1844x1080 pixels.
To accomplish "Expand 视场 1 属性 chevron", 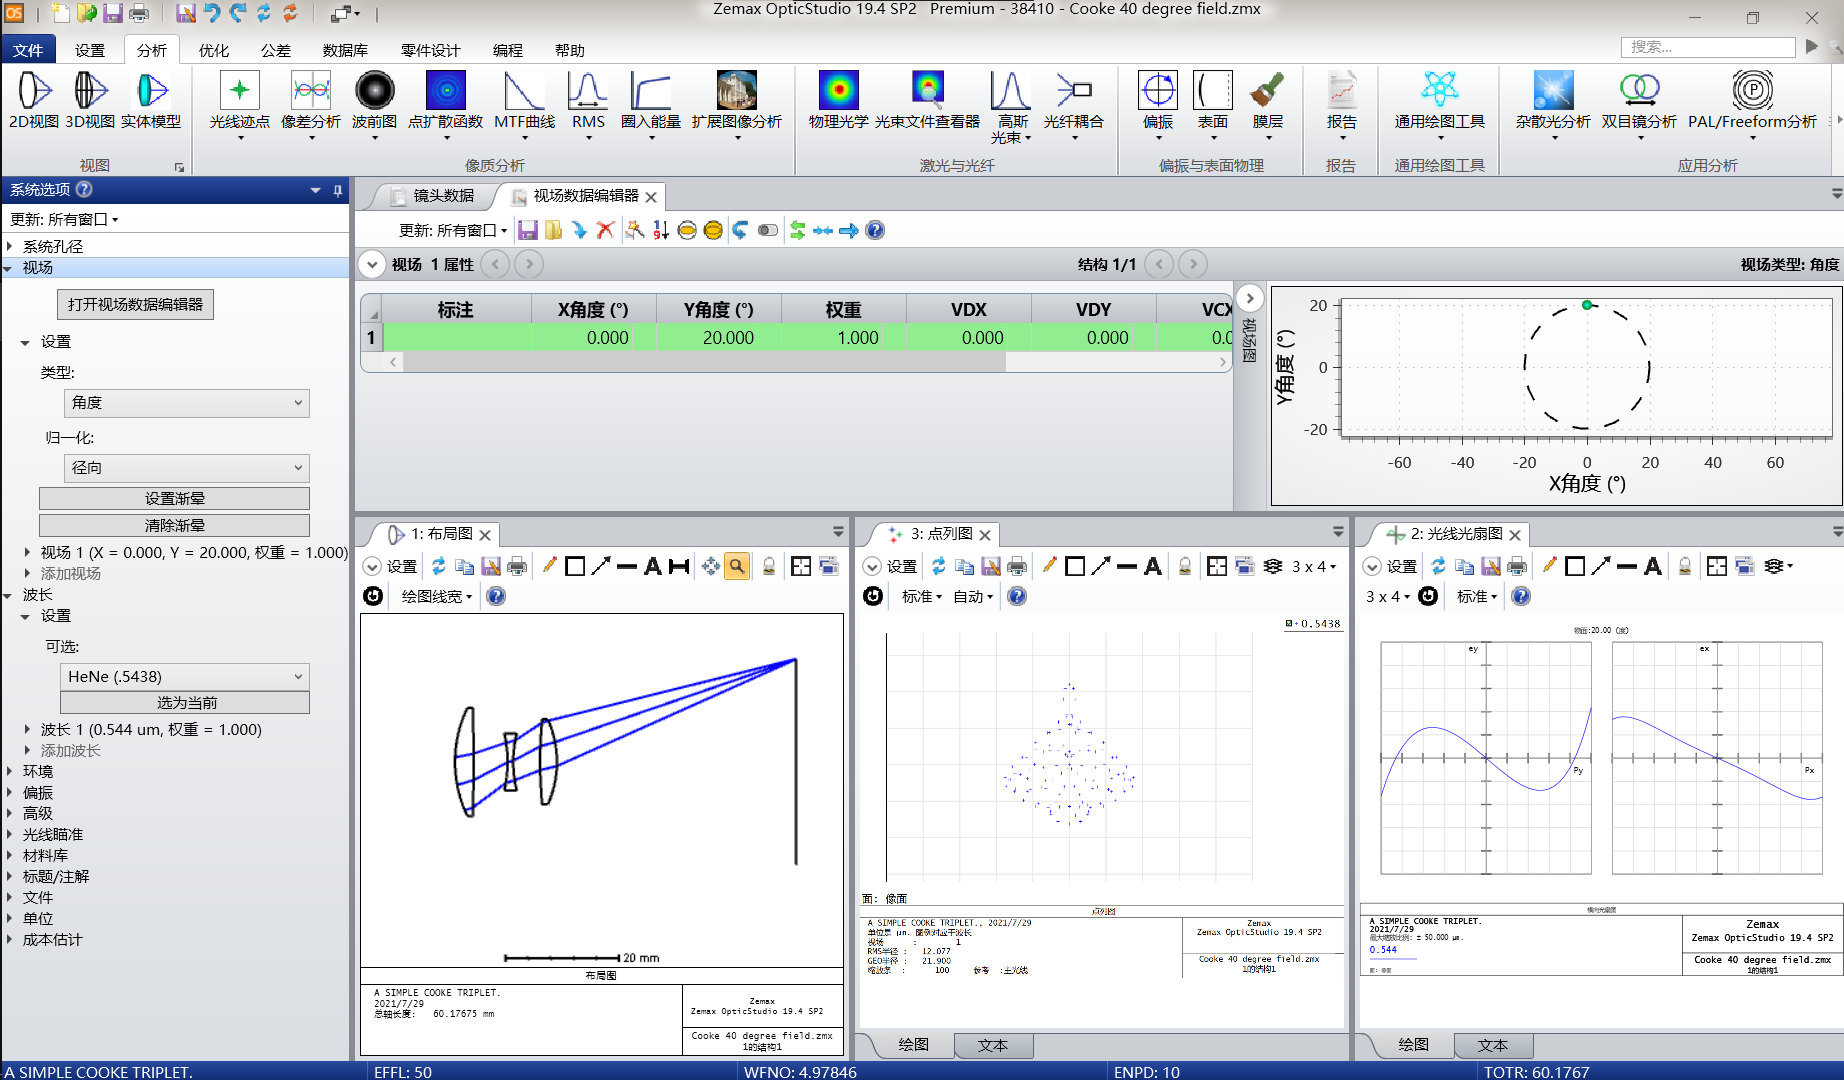I will [372, 265].
